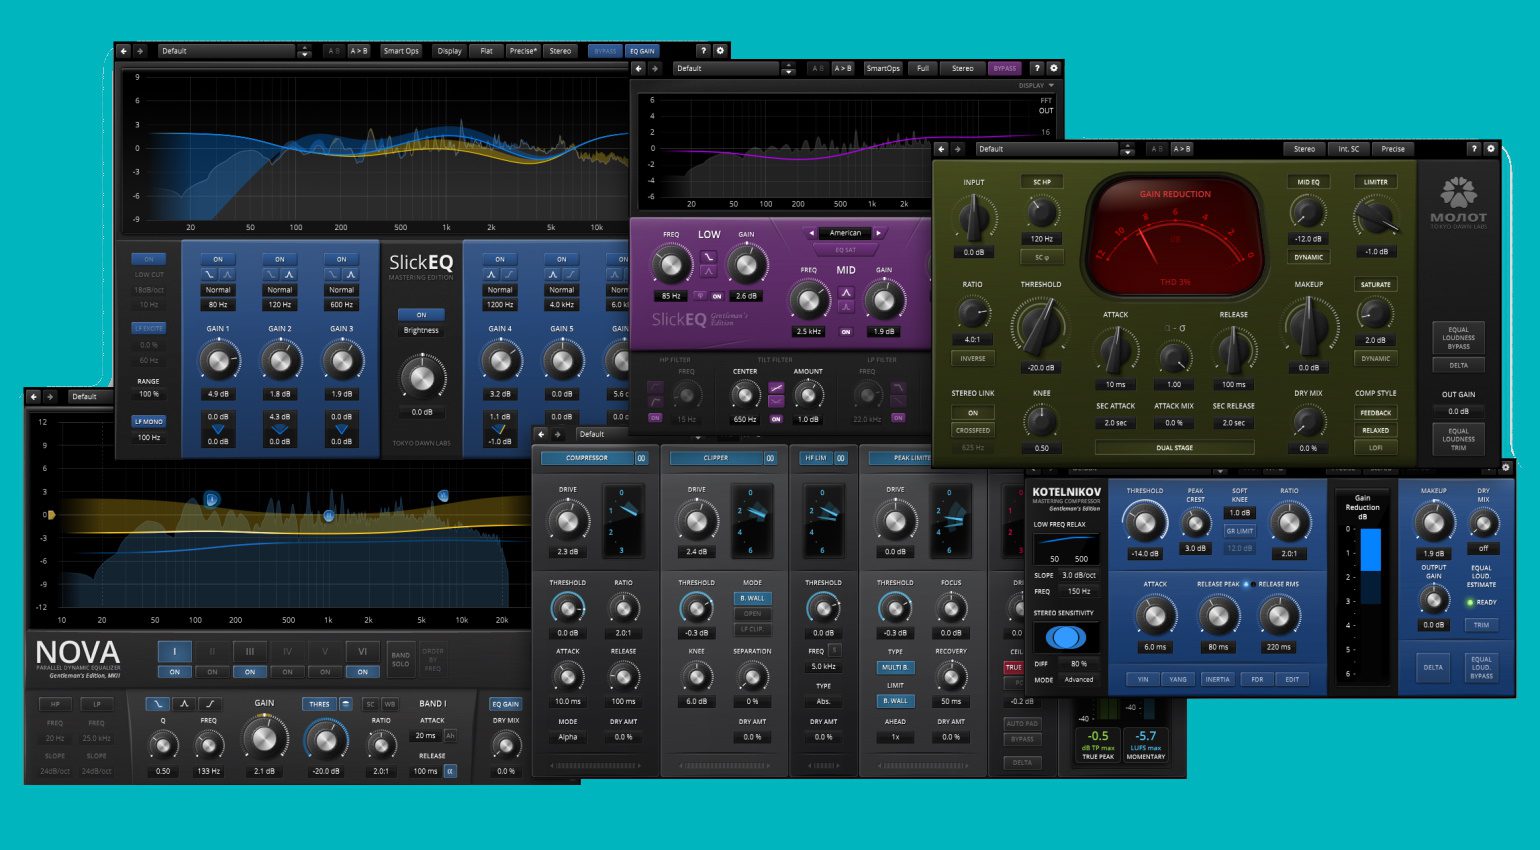Click redo arrow in SlickEQ Mastering toolbar
This screenshot has width=1540, height=850.
140,50
